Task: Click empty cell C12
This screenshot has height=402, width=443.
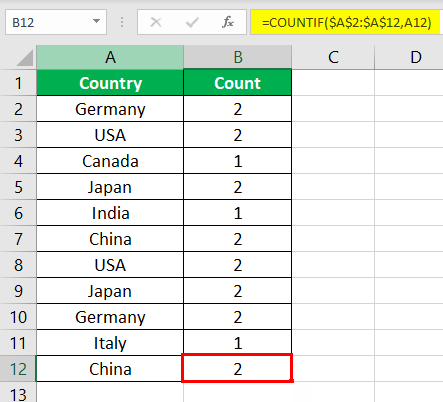Action: [x=333, y=369]
